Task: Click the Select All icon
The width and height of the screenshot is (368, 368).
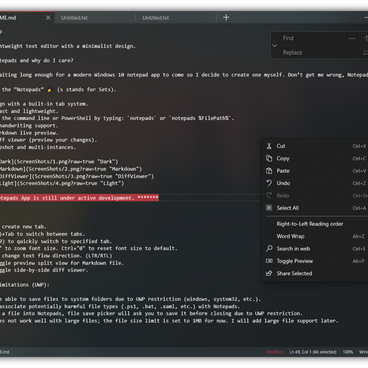Action: click(269, 208)
